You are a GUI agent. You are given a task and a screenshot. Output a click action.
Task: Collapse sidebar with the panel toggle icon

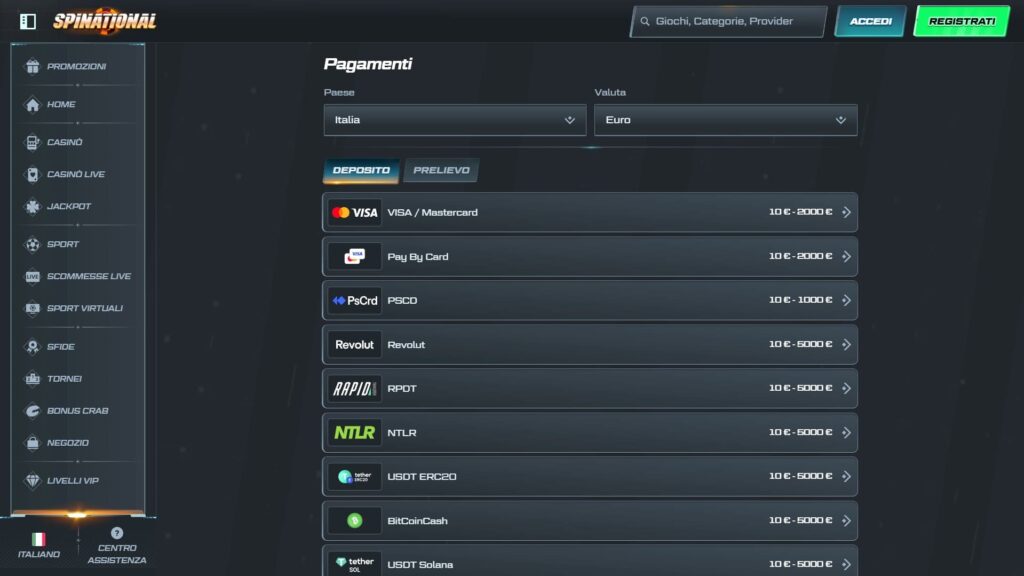tap(27, 22)
